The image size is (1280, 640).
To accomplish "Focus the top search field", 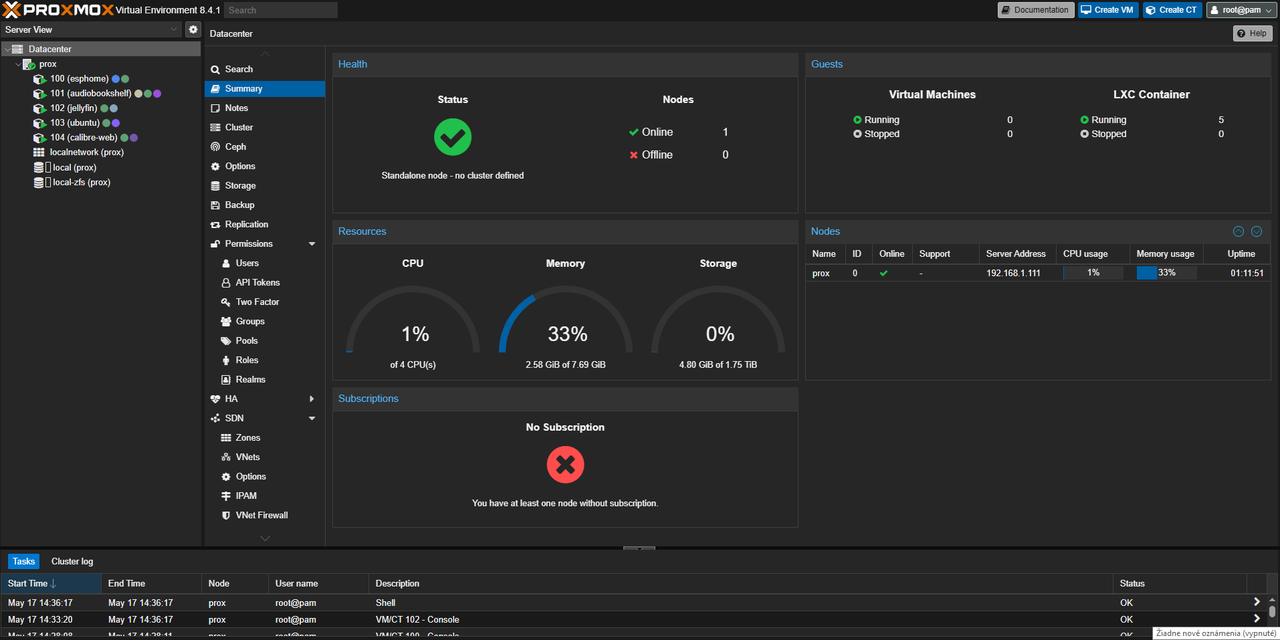I will click(281, 10).
